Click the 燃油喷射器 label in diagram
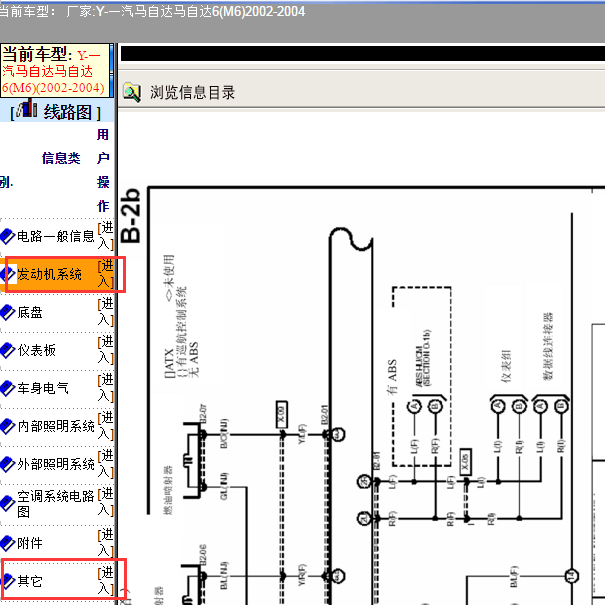This screenshot has height=605, width=605. [168, 490]
